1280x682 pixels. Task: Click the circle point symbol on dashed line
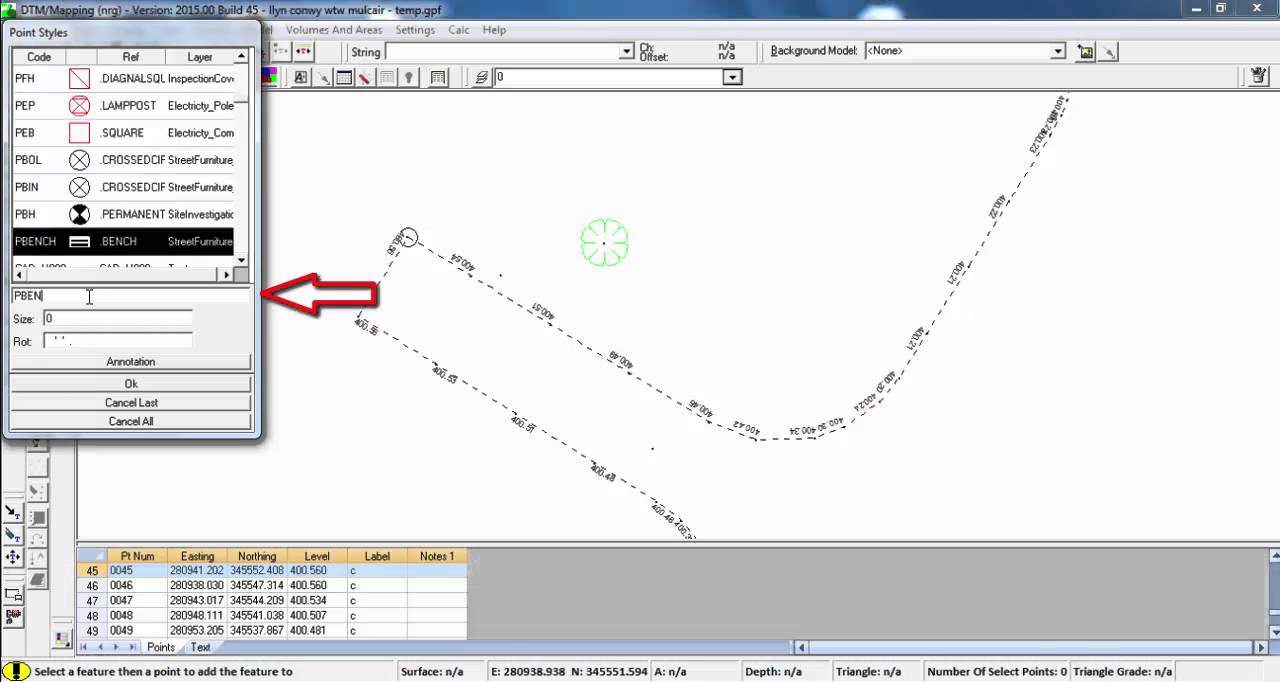pyautogui.click(x=408, y=238)
